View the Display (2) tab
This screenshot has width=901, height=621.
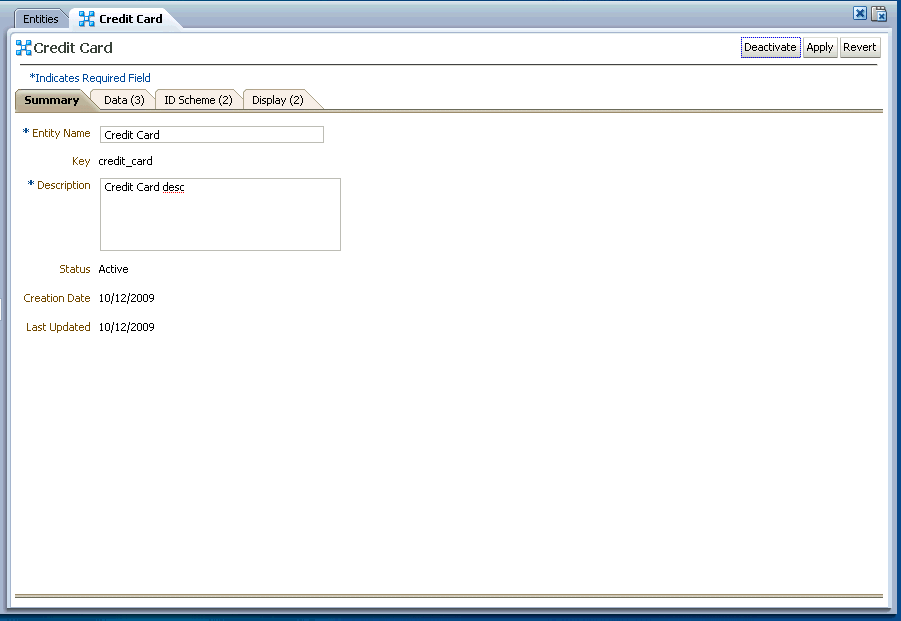coord(277,99)
